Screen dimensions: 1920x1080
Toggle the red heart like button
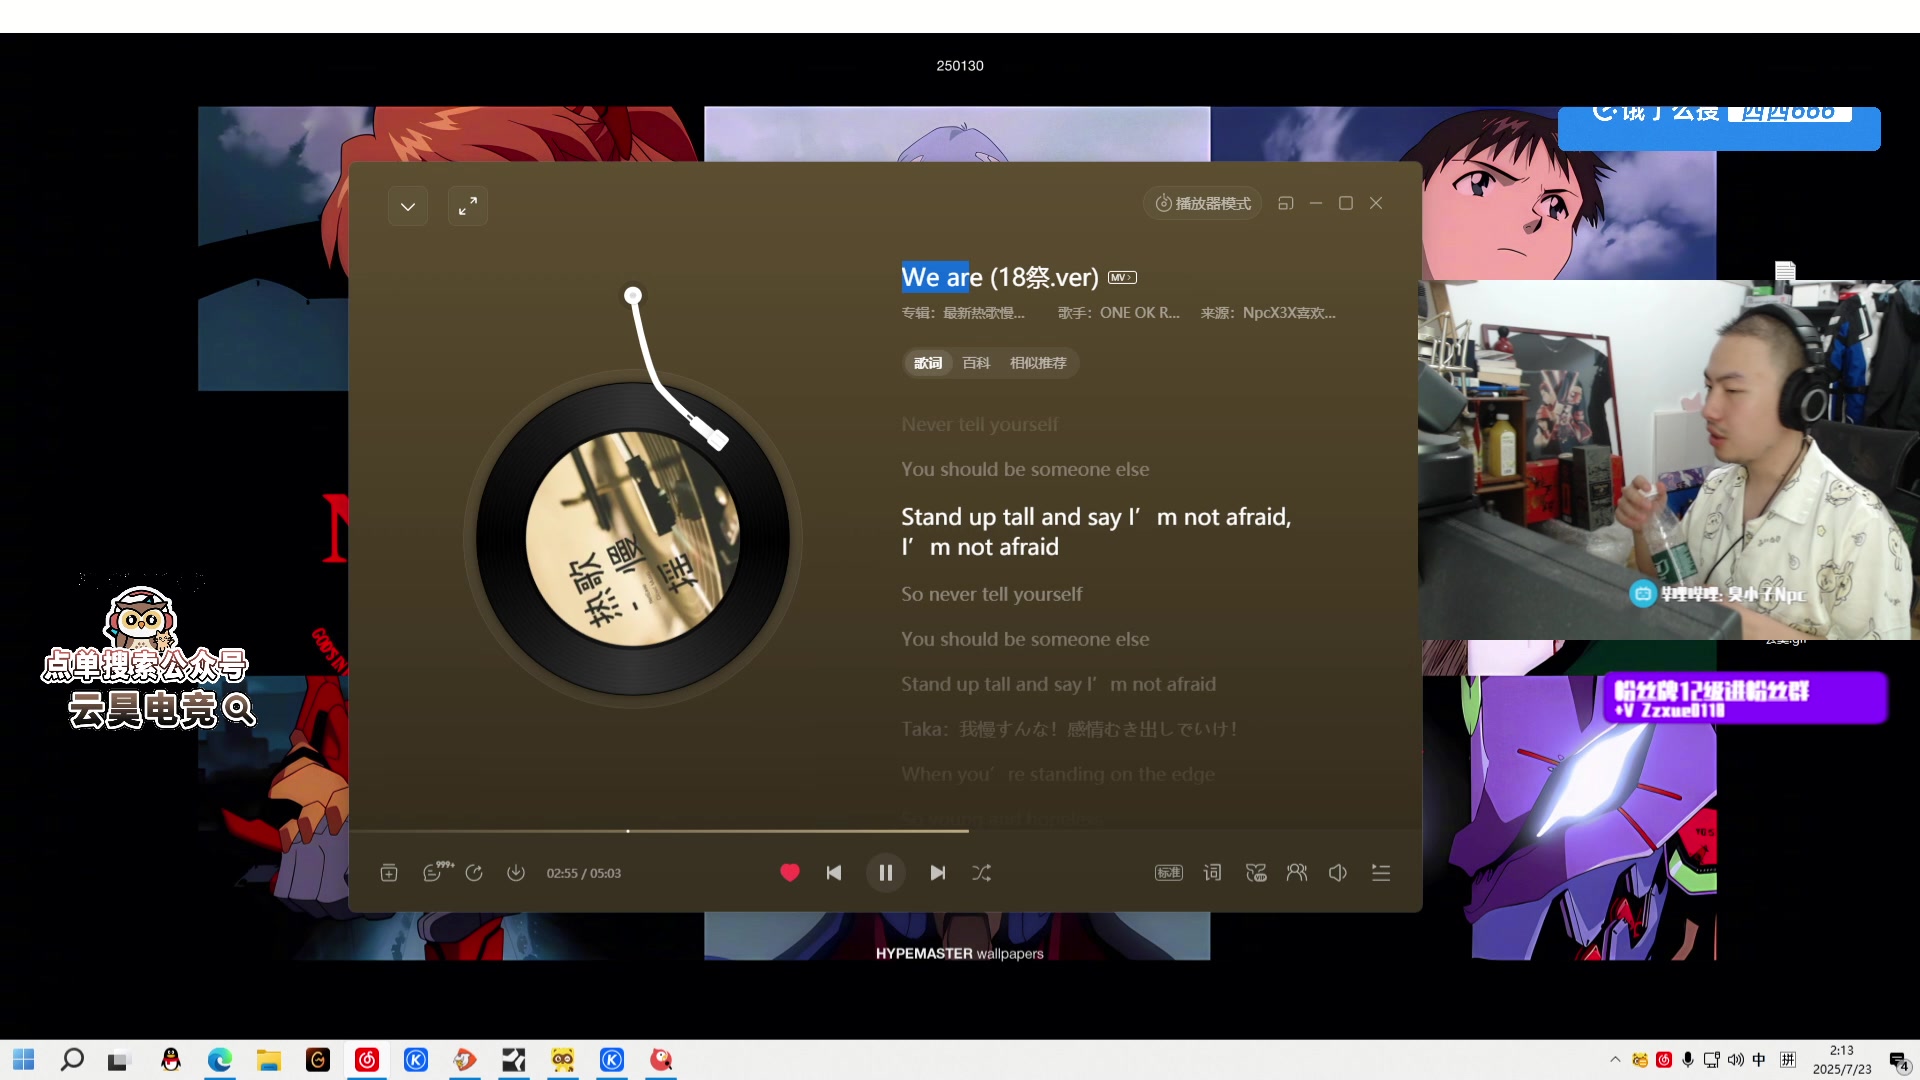click(x=789, y=873)
